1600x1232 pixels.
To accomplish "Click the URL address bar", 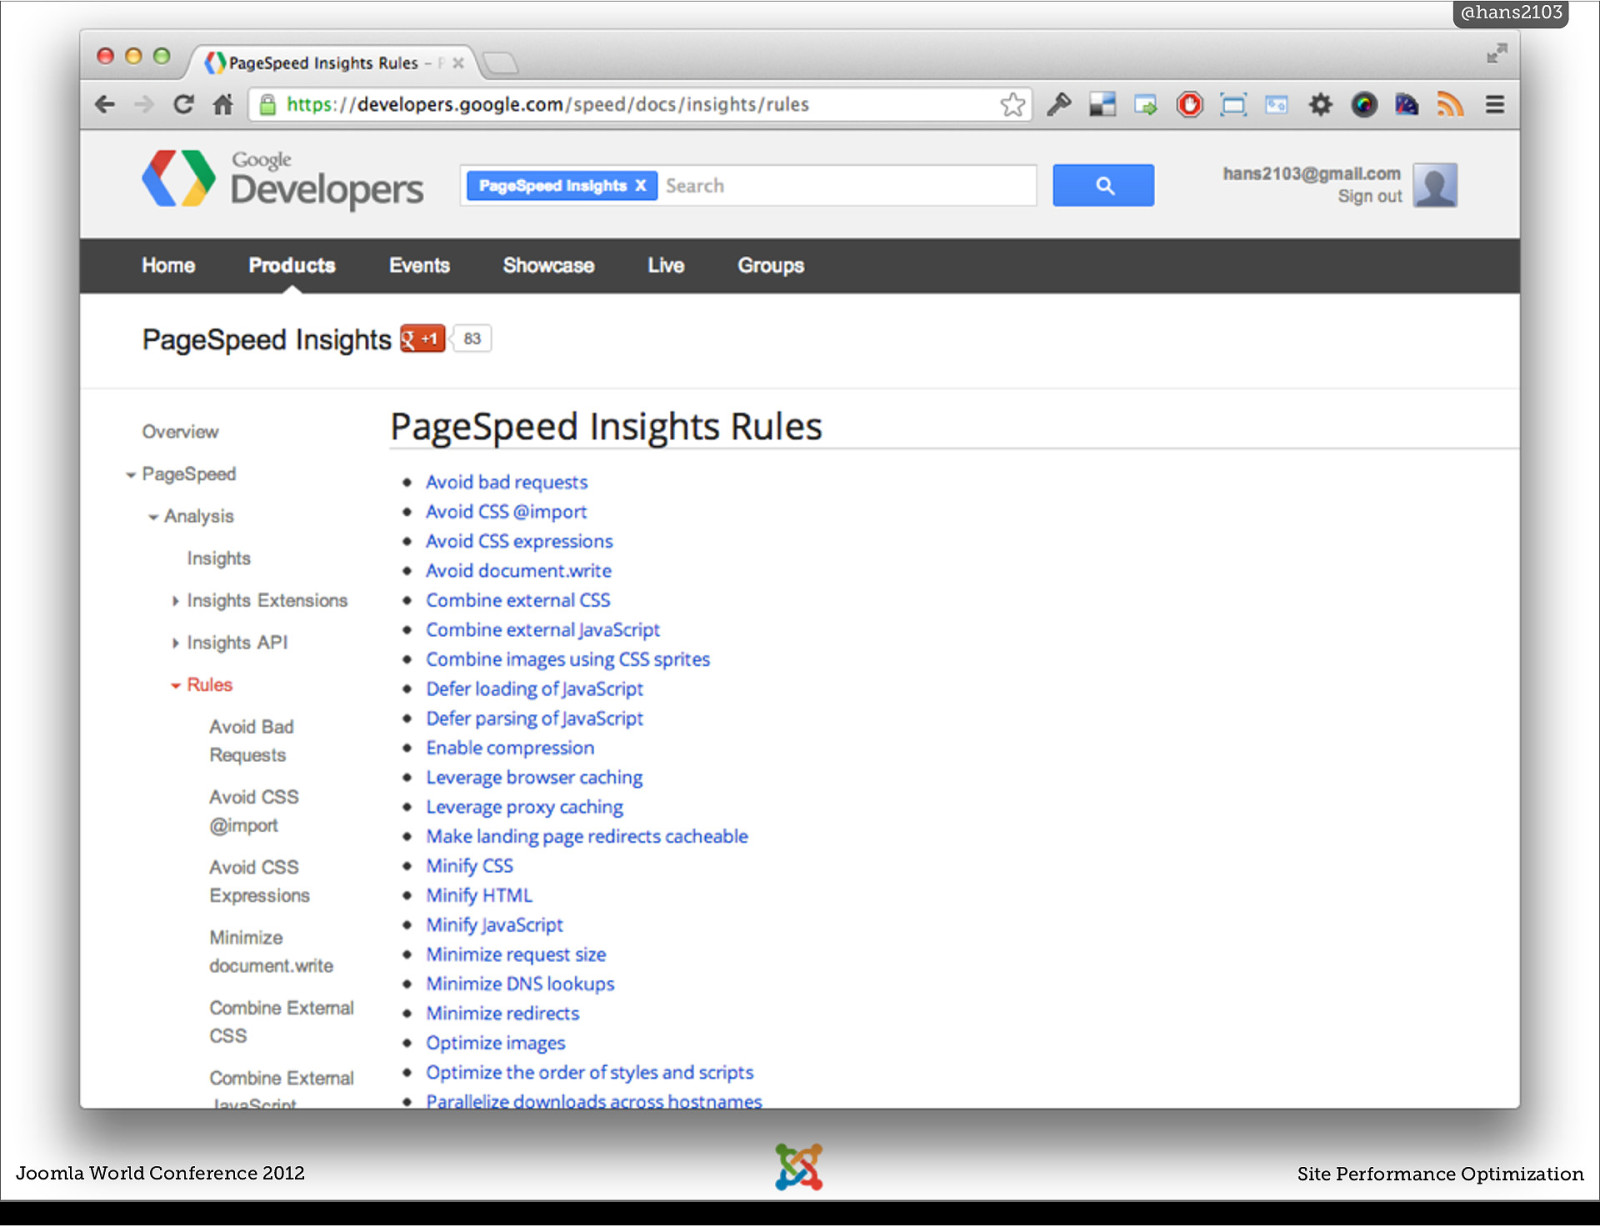I will 640,104.
